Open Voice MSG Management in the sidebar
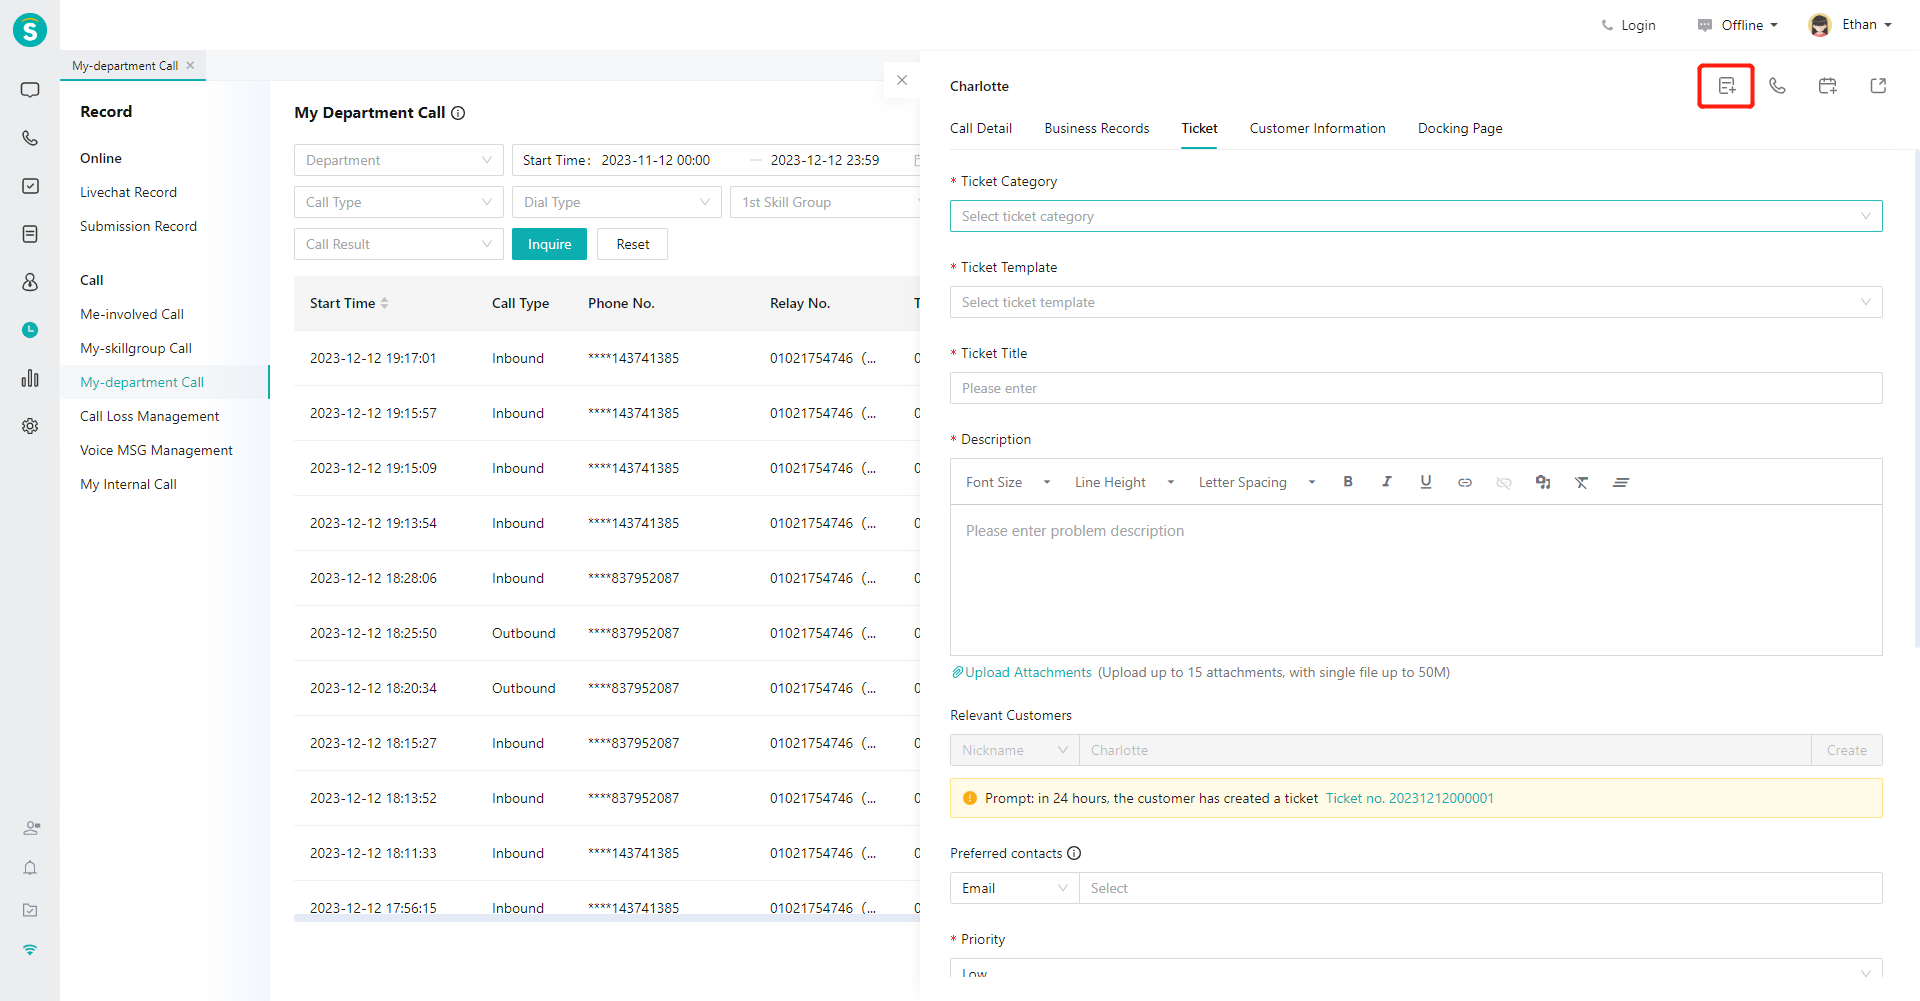This screenshot has height=1001, width=1920. pos(156,450)
